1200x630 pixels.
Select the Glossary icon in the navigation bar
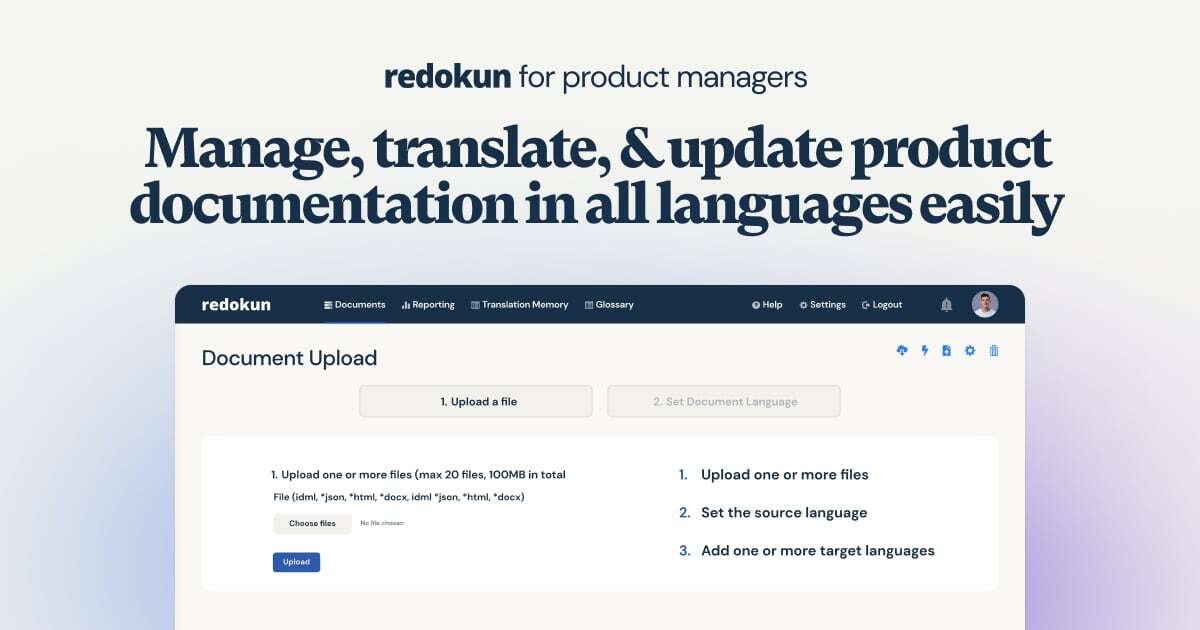tap(589, 305)
